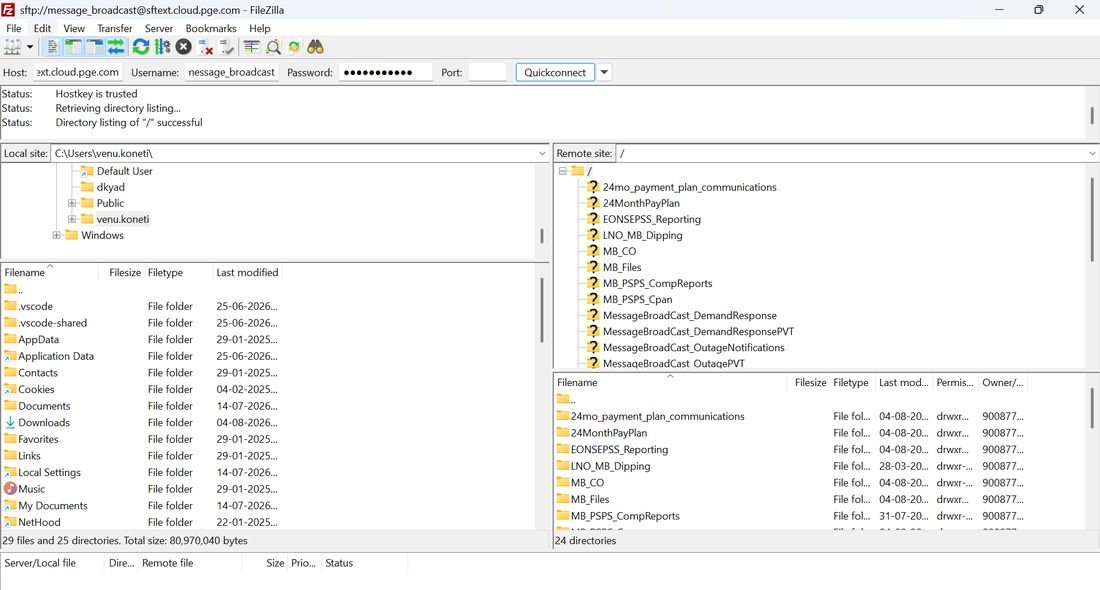Open the View menu
Image resolution: width=1100 pixels, height=590 pixels.
(74, 28)
